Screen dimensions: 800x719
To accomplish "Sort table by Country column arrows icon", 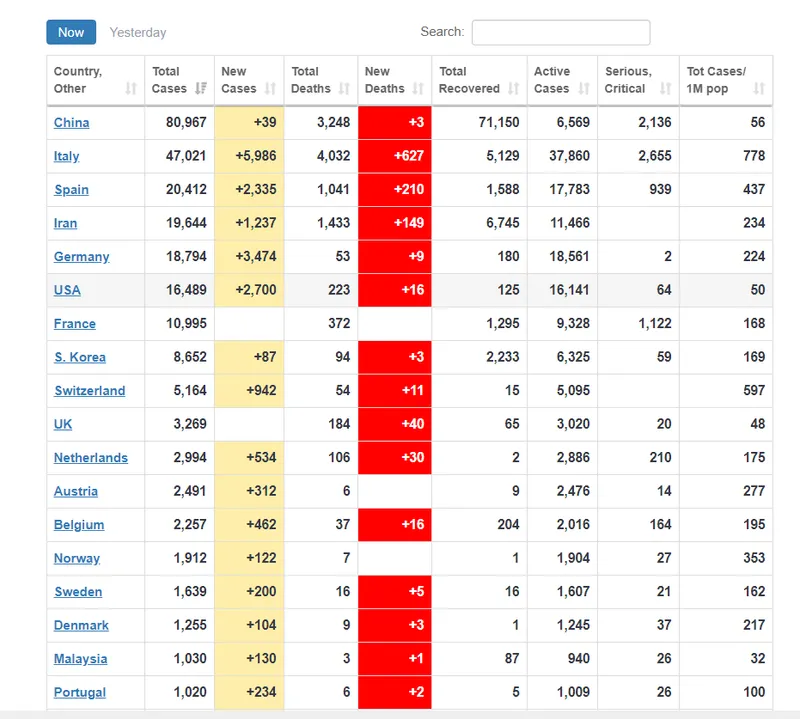I will pos(131,89).
